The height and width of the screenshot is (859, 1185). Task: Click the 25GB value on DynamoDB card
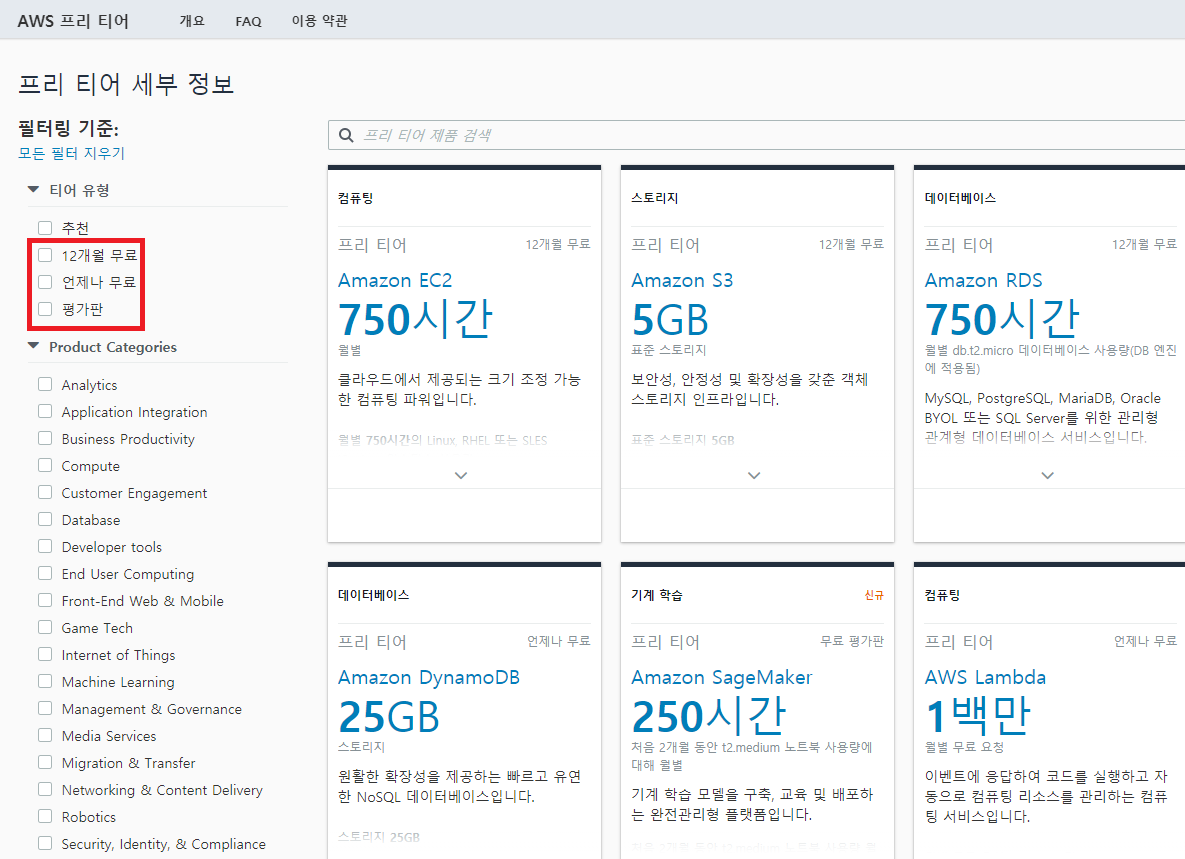coord(389,717)
